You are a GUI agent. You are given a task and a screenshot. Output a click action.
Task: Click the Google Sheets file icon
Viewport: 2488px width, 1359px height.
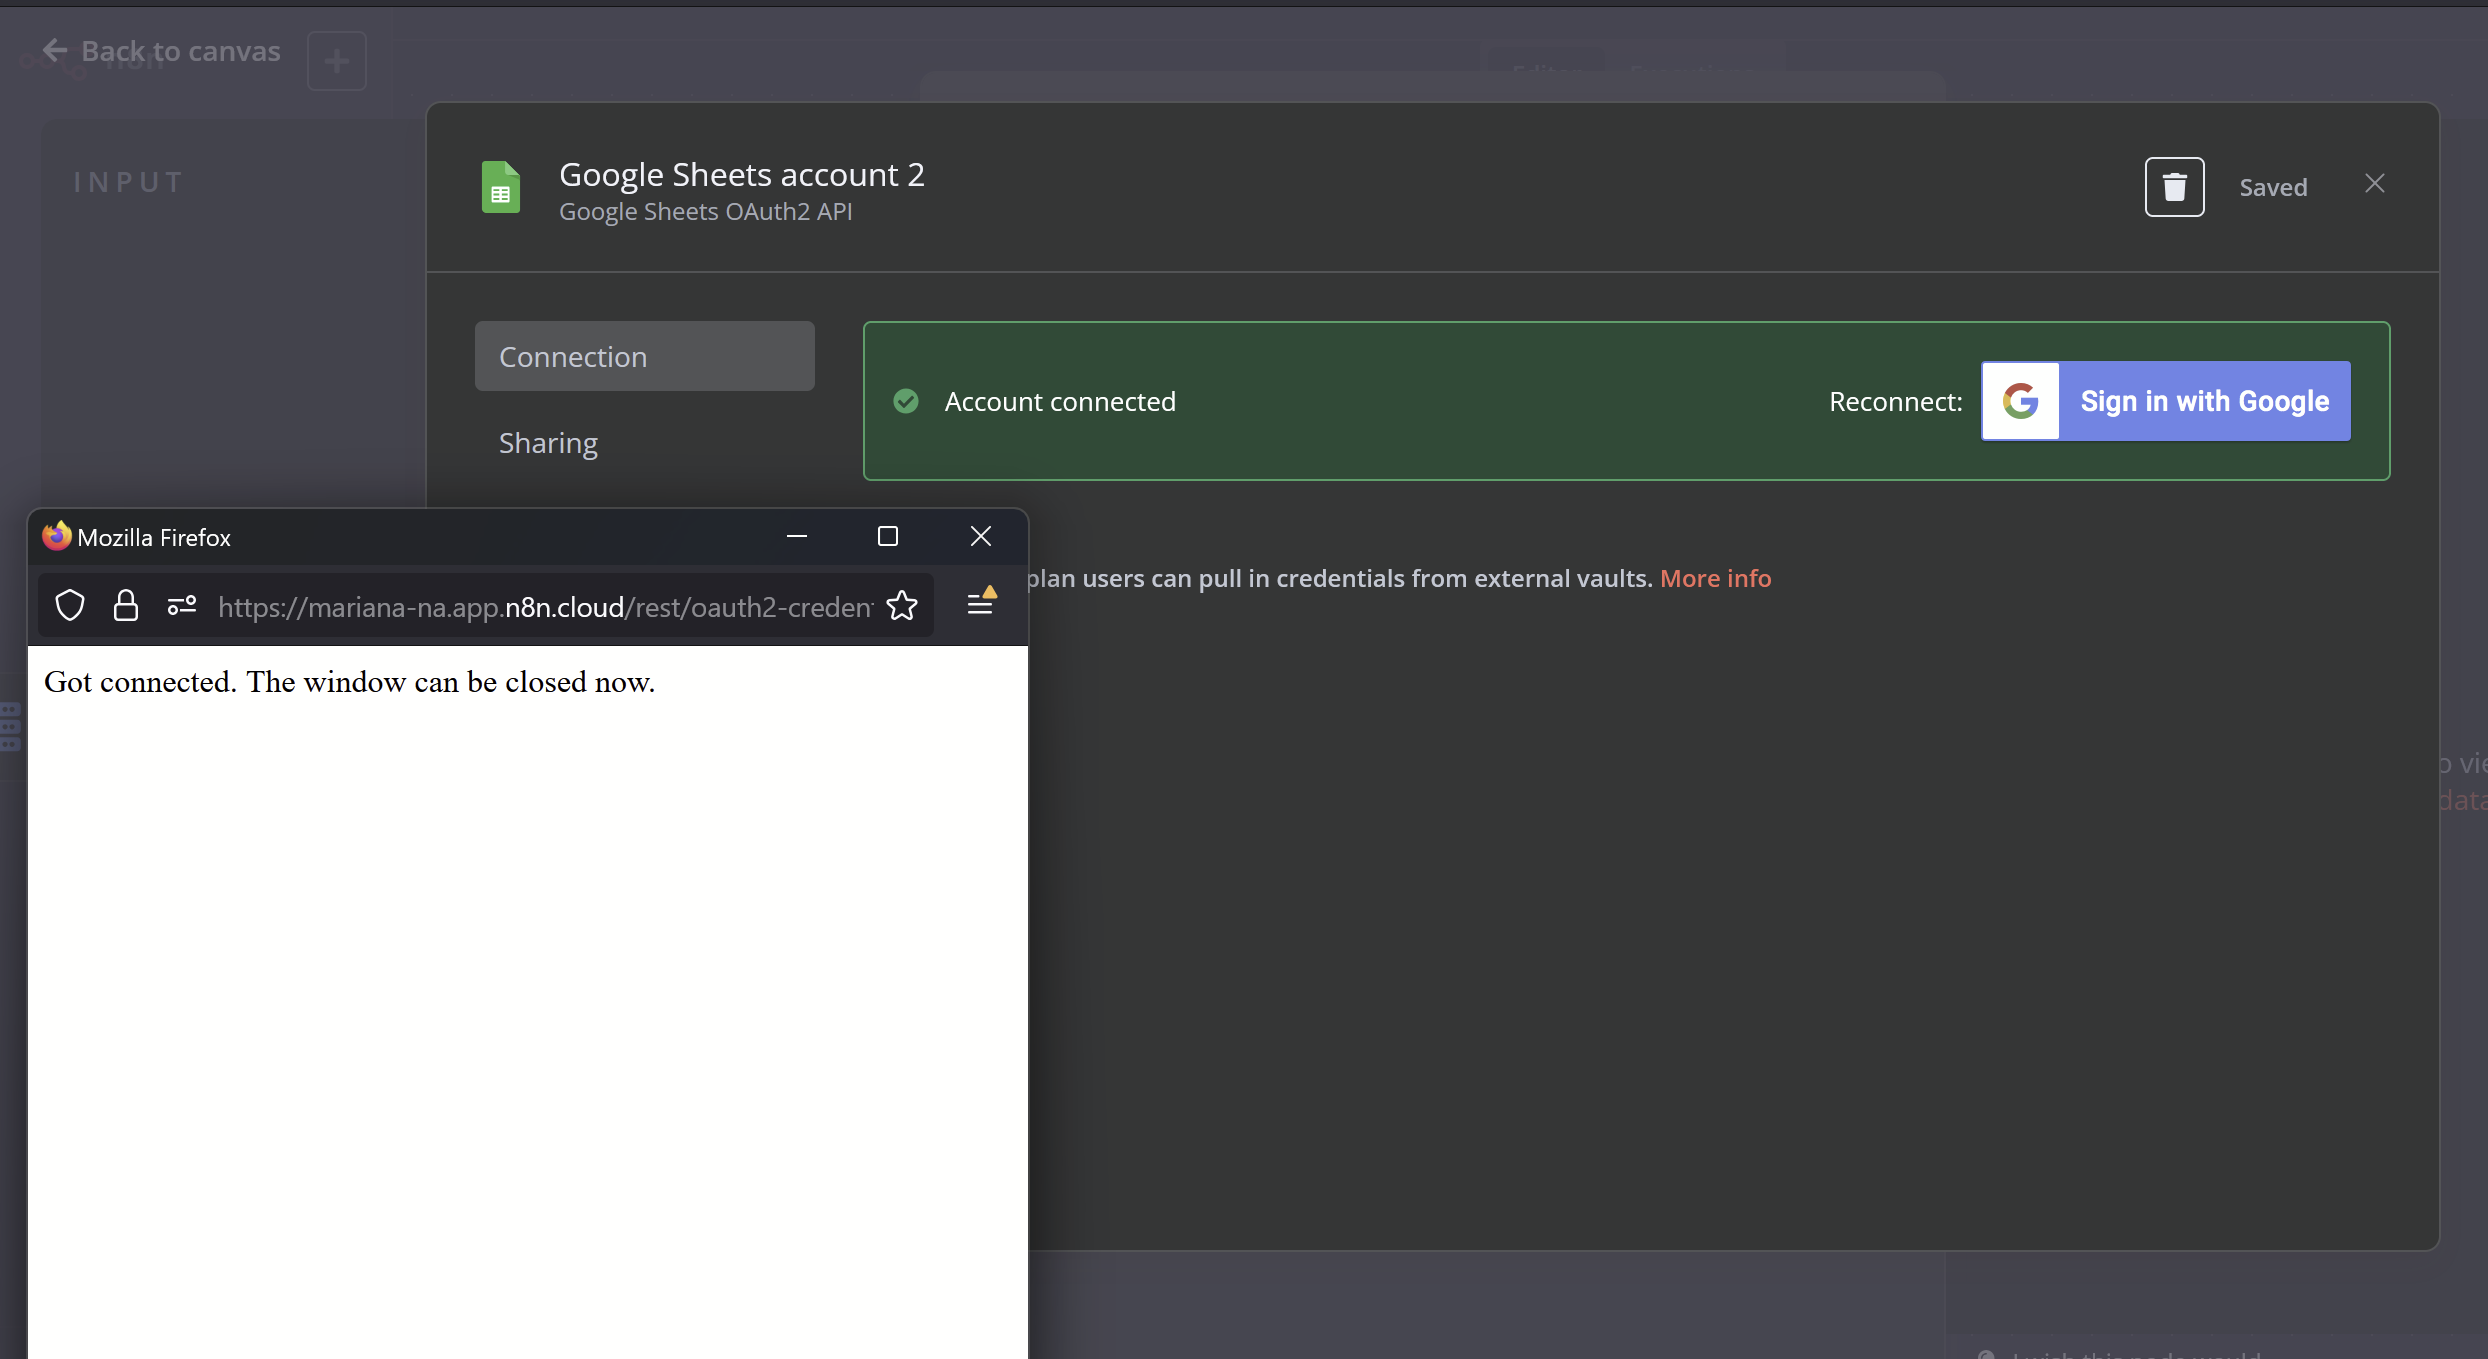(x=501, y=187)
